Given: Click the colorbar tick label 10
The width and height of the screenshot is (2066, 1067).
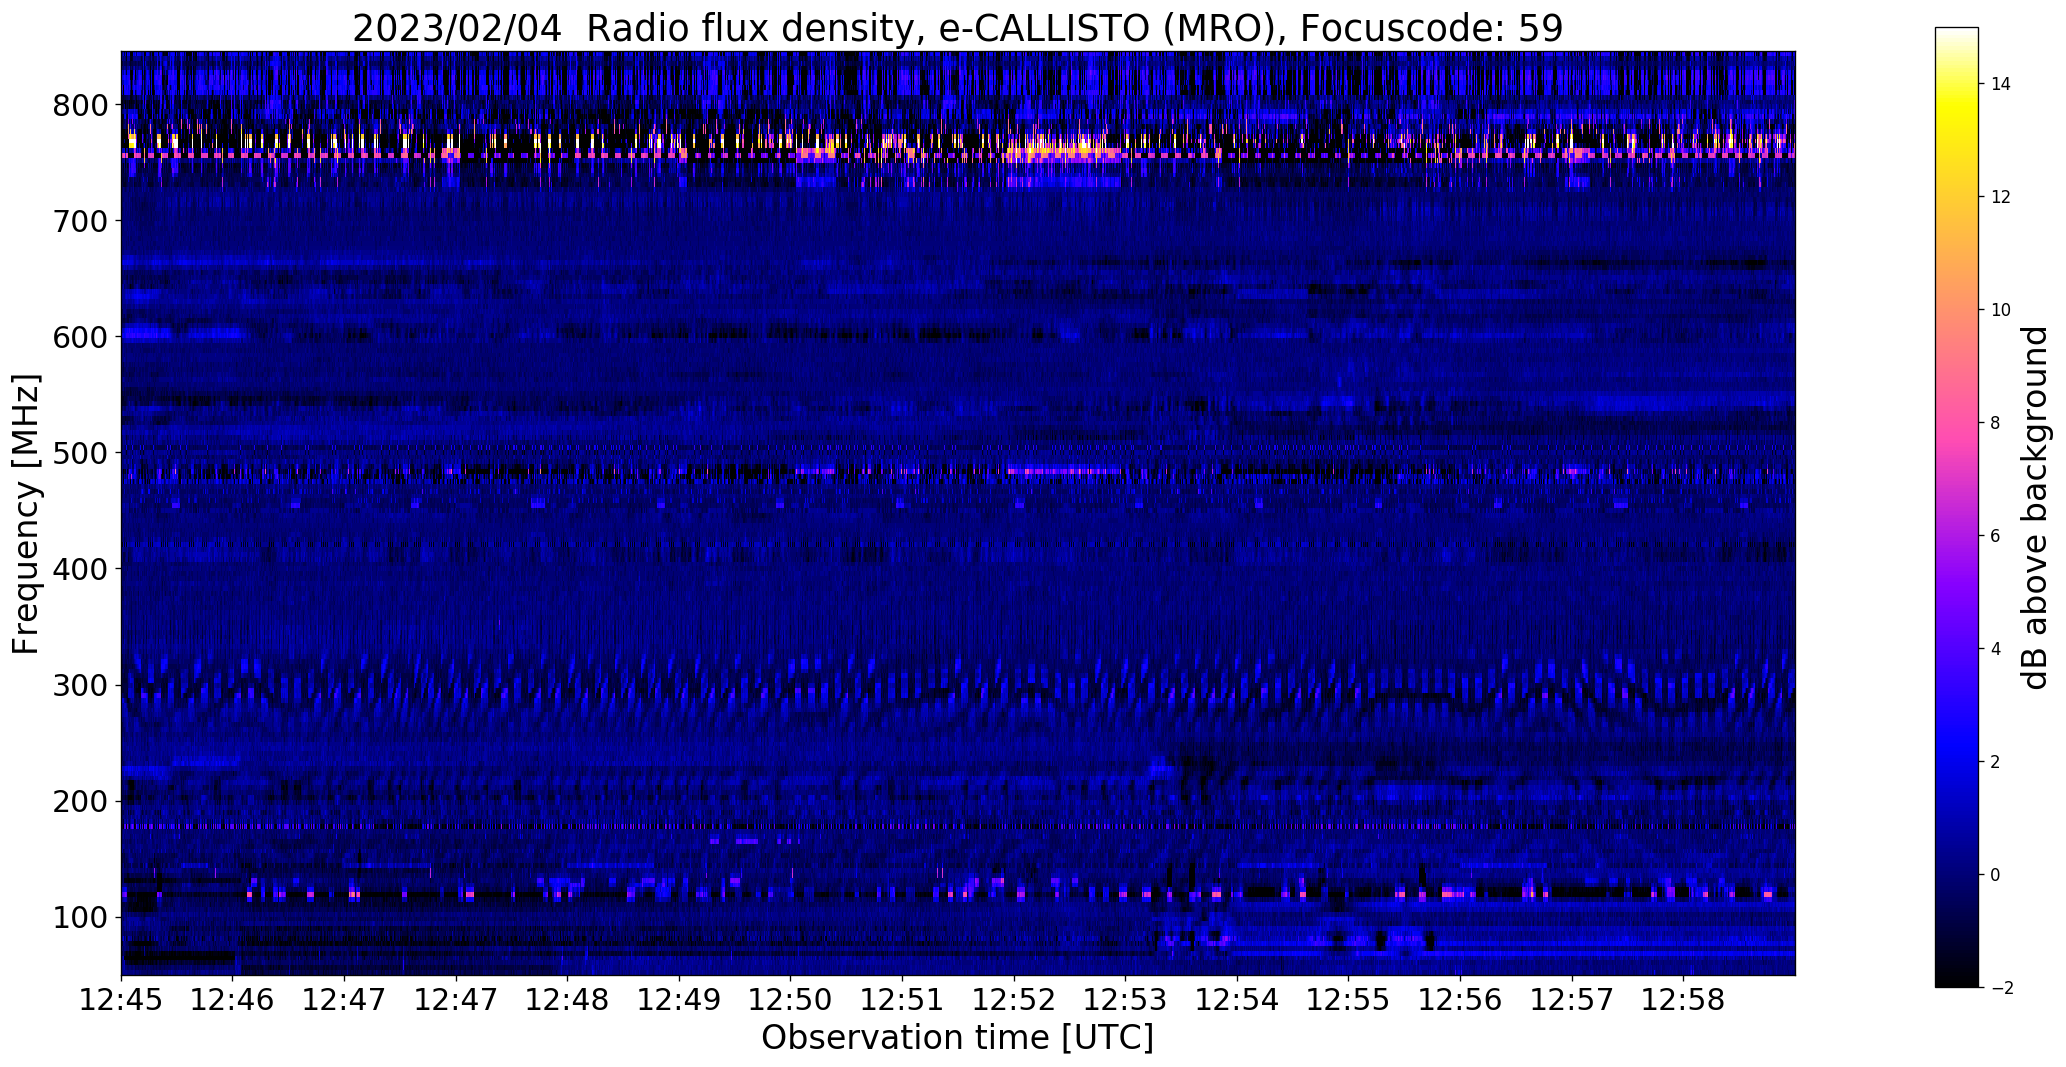Looking at the screenshot, I should [2001, 310].
